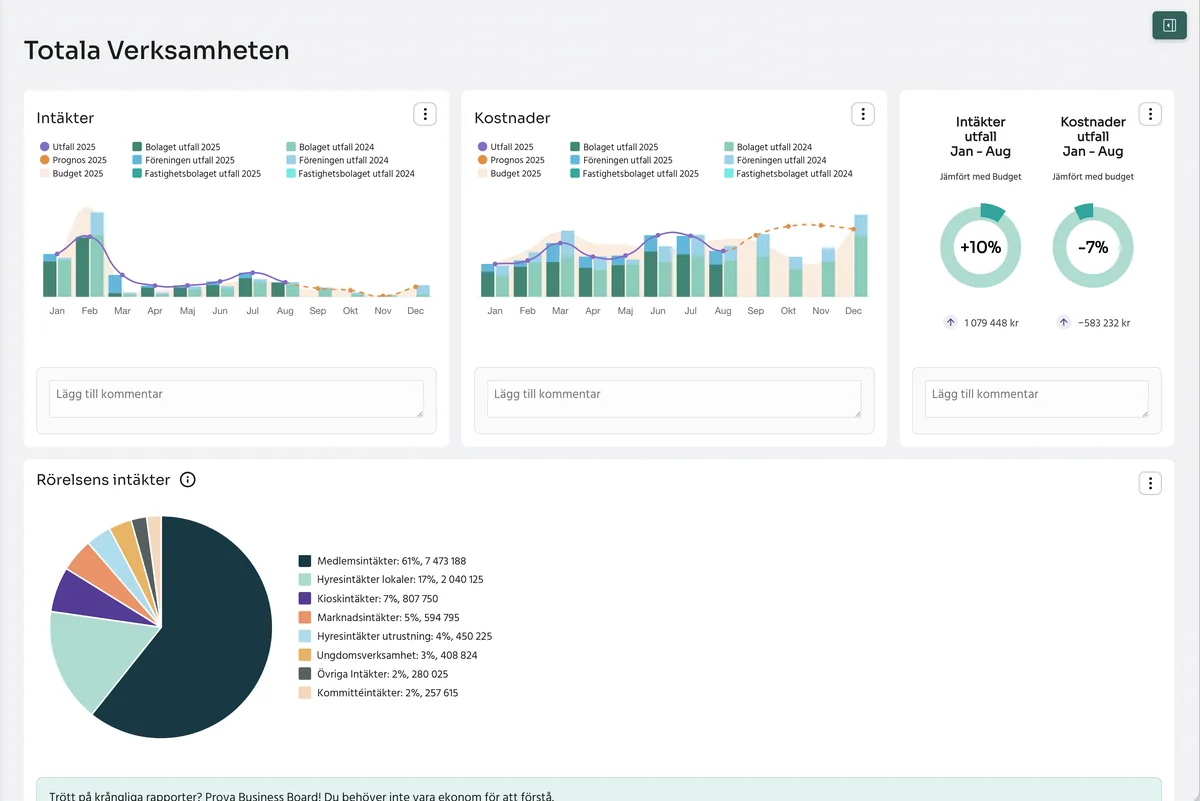Select legend row Ungdomsverksamhet: 3%, 408 824

[x=389, y=655]
